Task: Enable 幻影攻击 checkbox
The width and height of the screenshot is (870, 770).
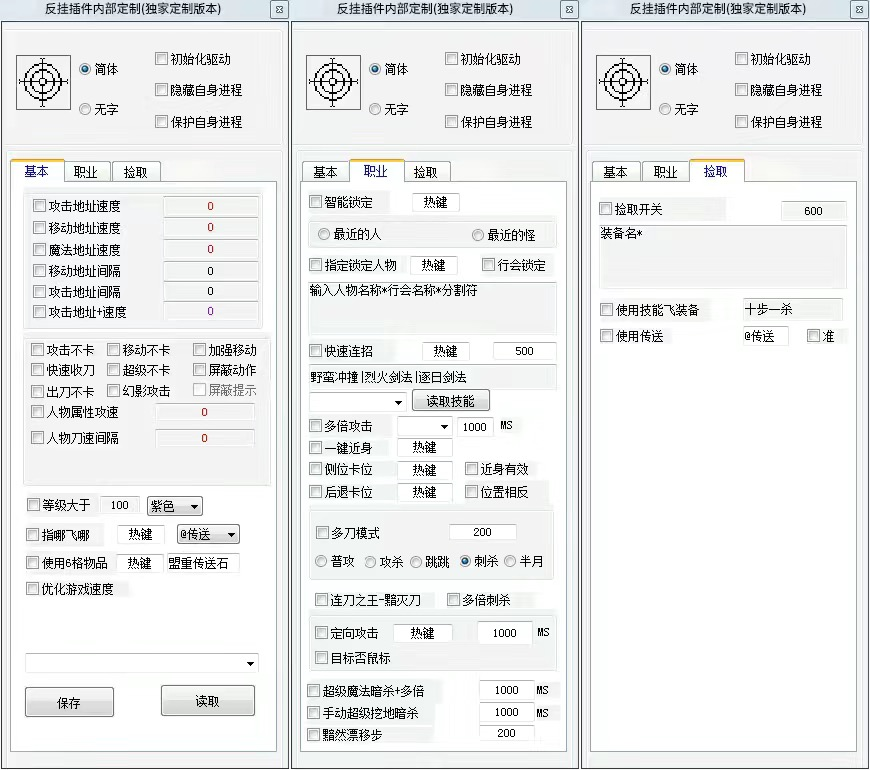Action: tap(114, 391)
